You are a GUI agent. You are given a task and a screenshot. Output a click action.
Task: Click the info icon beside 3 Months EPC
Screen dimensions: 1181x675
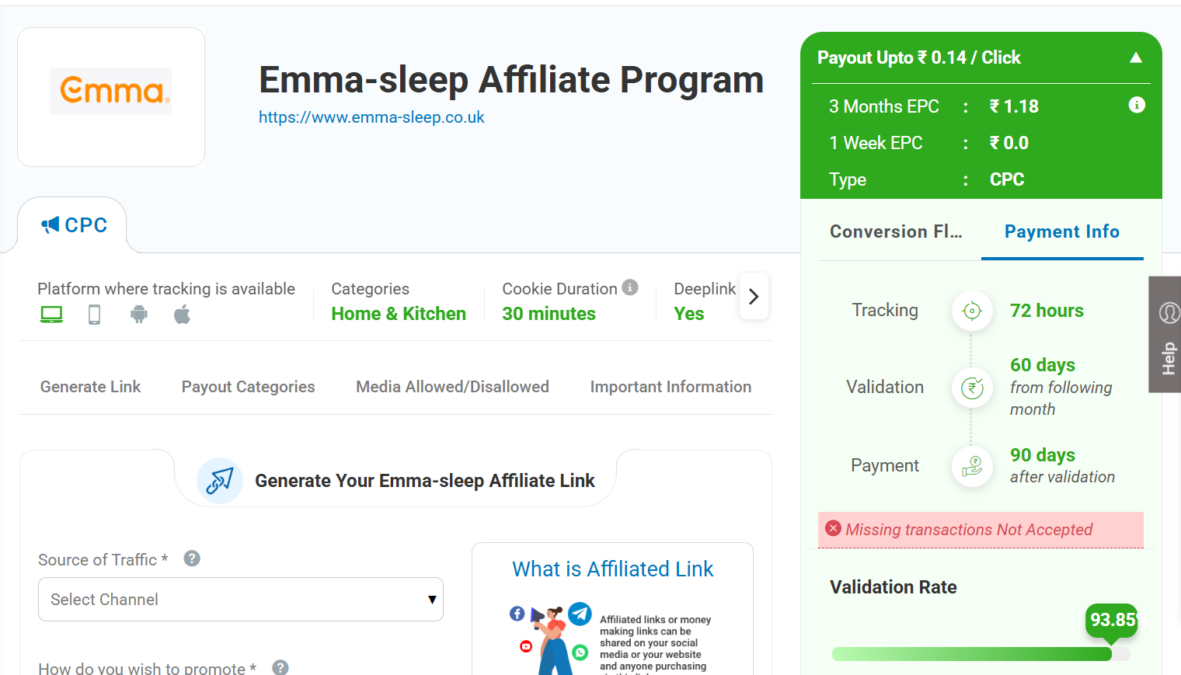1137,105
